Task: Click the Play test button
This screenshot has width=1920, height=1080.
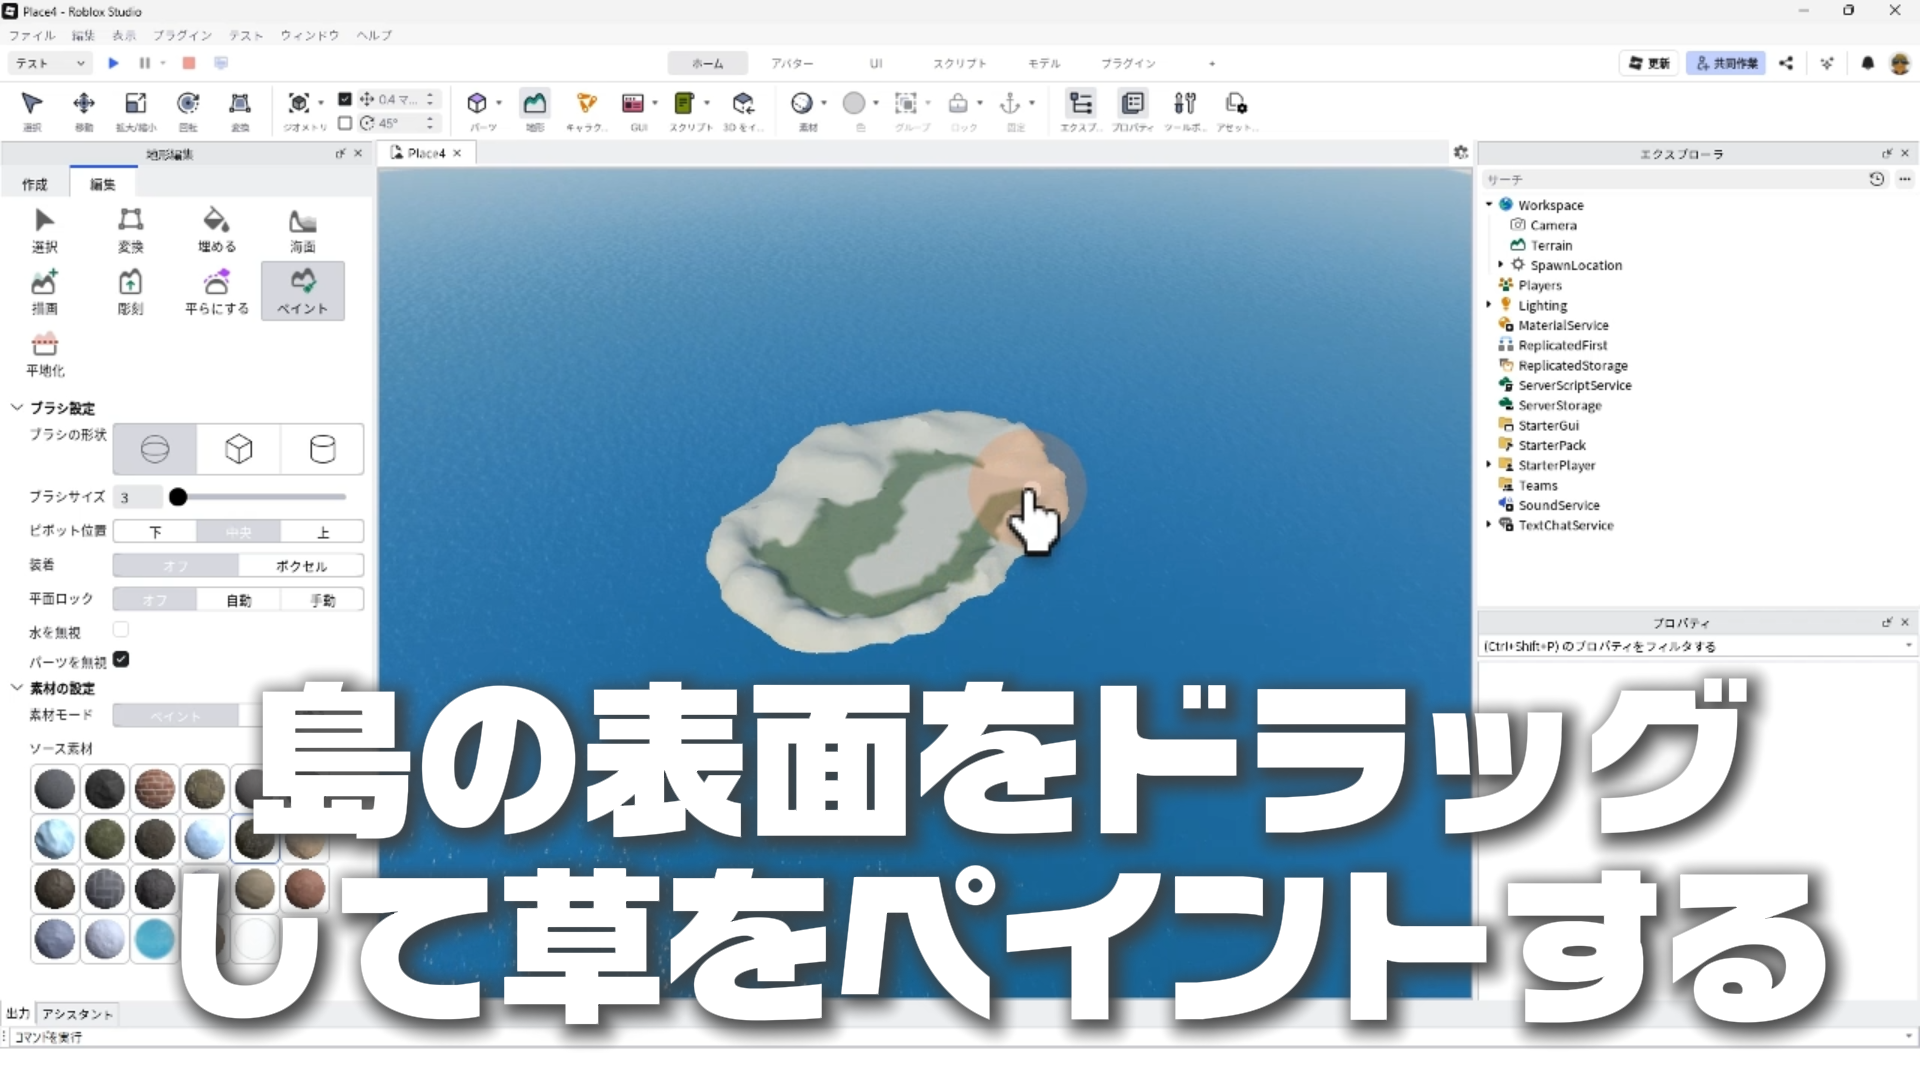Action: [113, 63]
